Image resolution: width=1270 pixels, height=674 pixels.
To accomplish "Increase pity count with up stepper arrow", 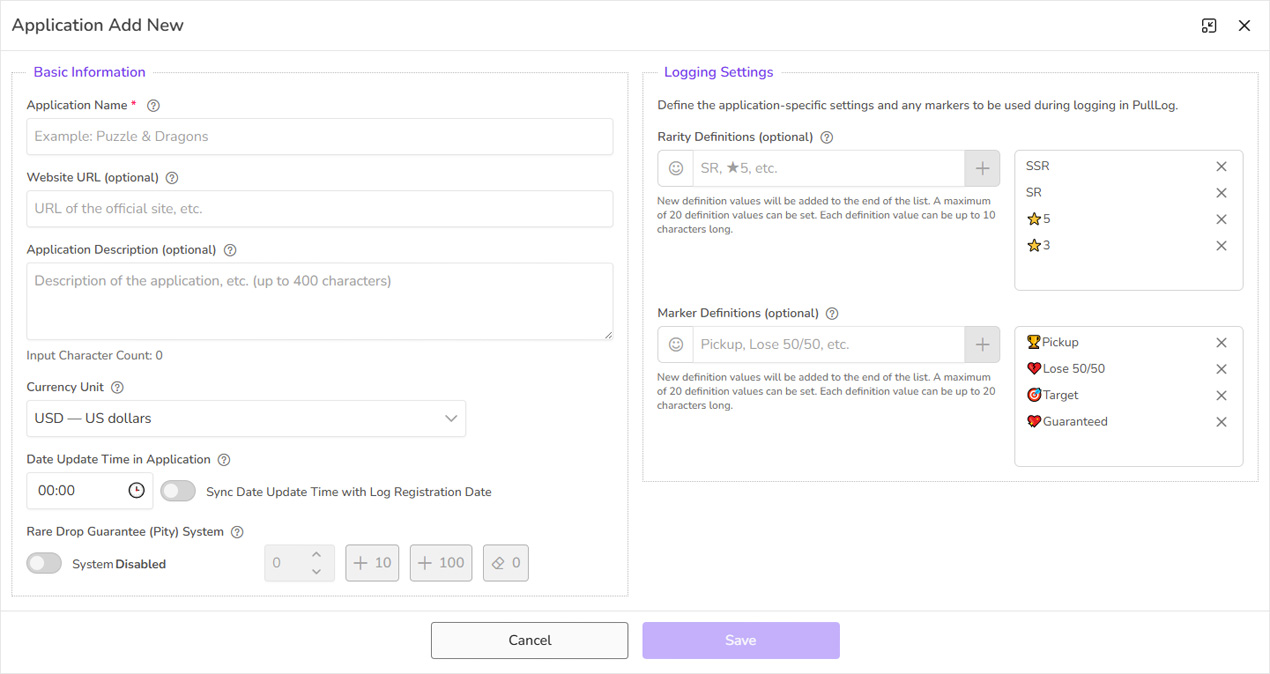I will pyautogui.click(x=316, y=554).
